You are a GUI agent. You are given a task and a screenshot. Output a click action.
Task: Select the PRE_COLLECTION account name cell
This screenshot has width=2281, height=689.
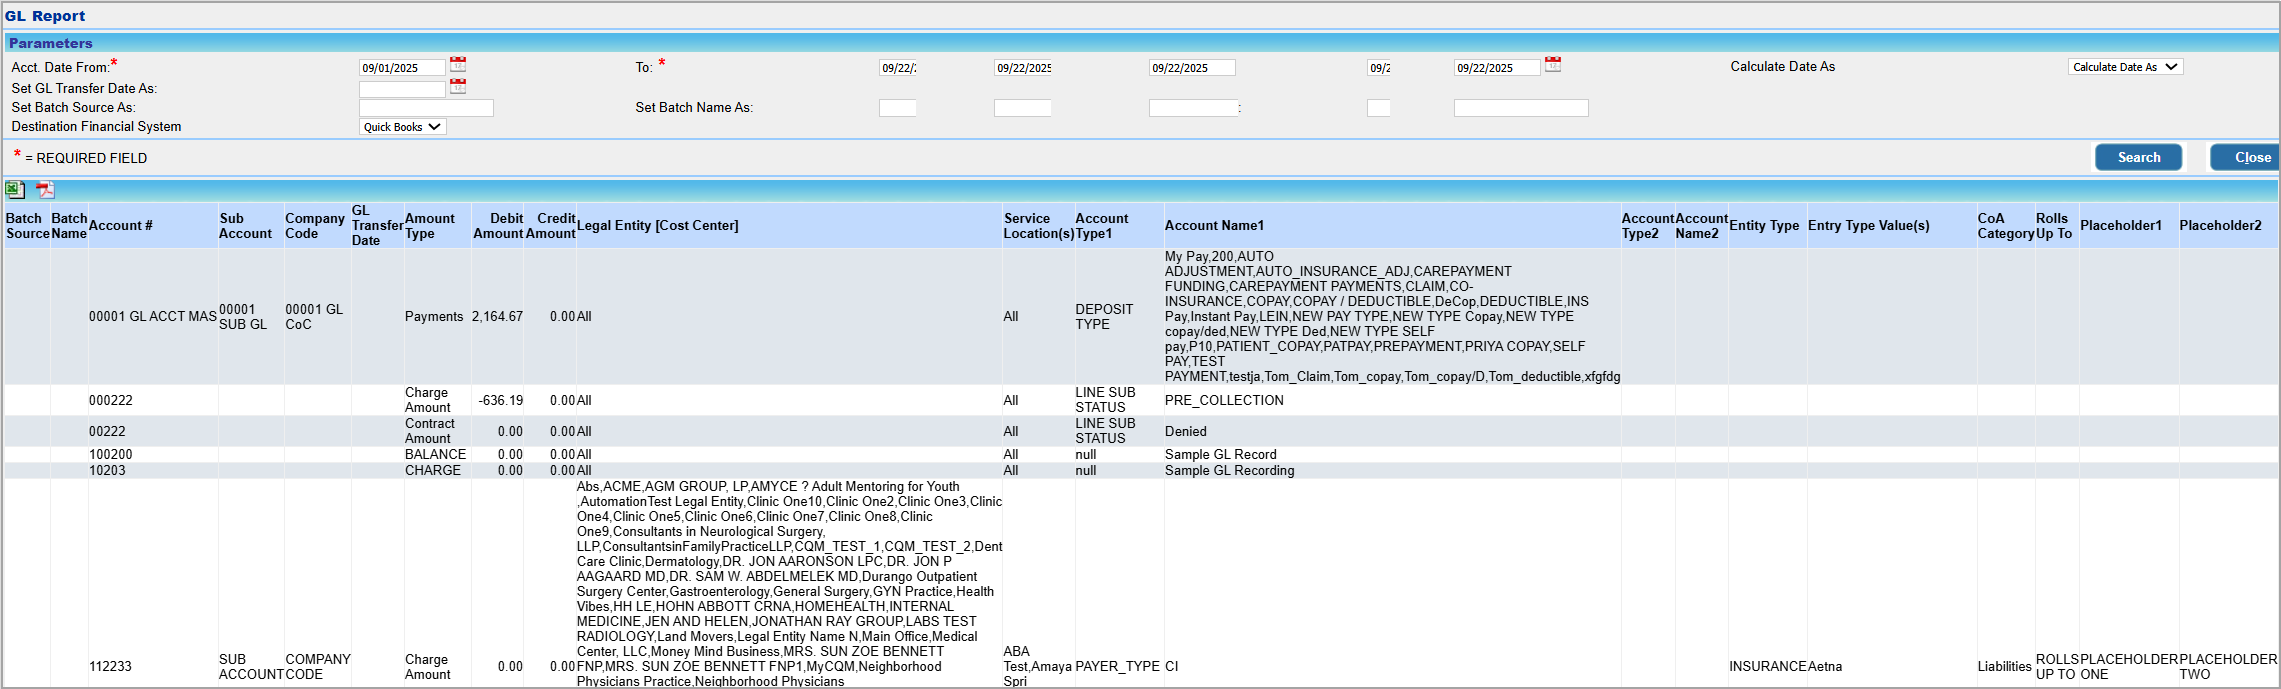1224,400
